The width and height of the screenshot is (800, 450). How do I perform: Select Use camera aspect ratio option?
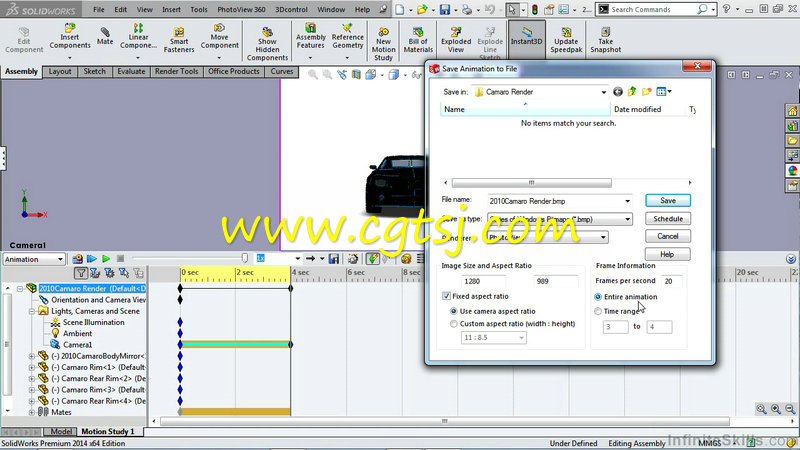pyautogui.click(x=453, y=311)
